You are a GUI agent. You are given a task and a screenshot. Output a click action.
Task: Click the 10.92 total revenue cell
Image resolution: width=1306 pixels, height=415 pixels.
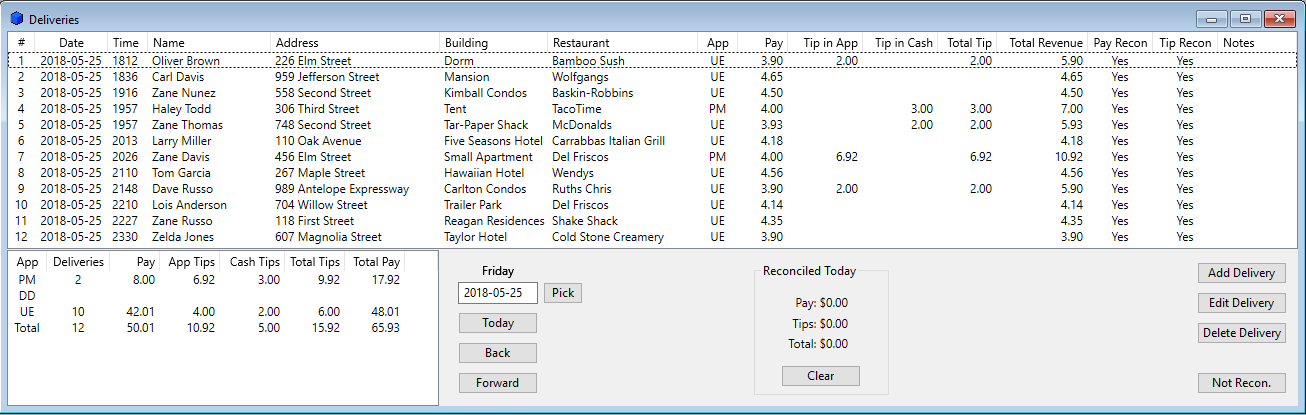point(1068,157)
